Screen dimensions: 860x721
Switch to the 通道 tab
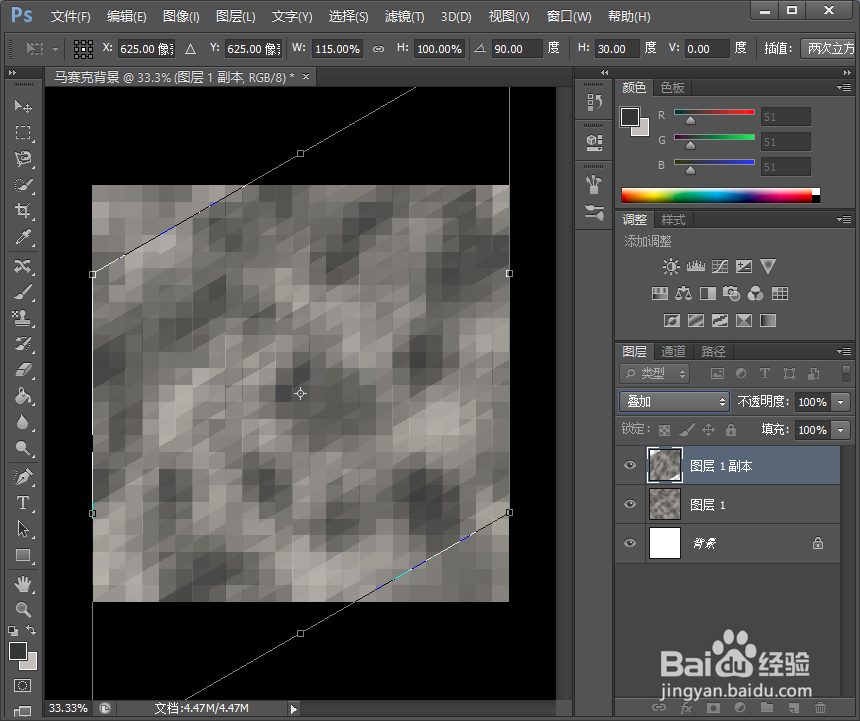click(673, 351)
